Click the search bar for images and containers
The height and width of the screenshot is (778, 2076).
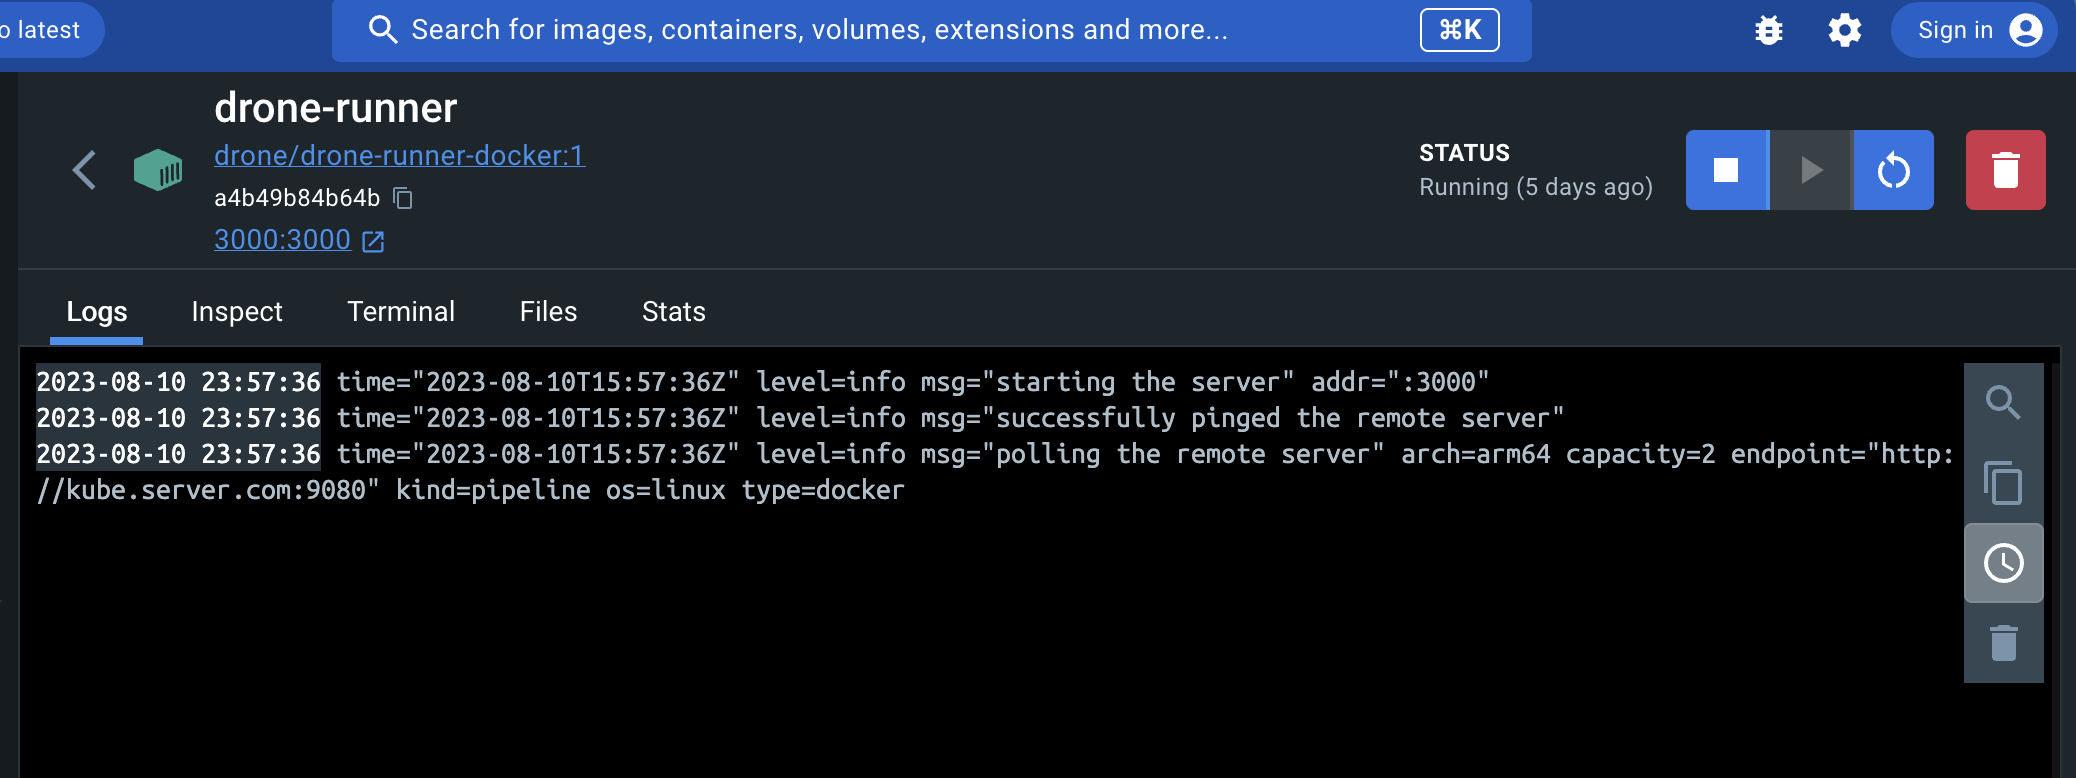coord(931,31)
